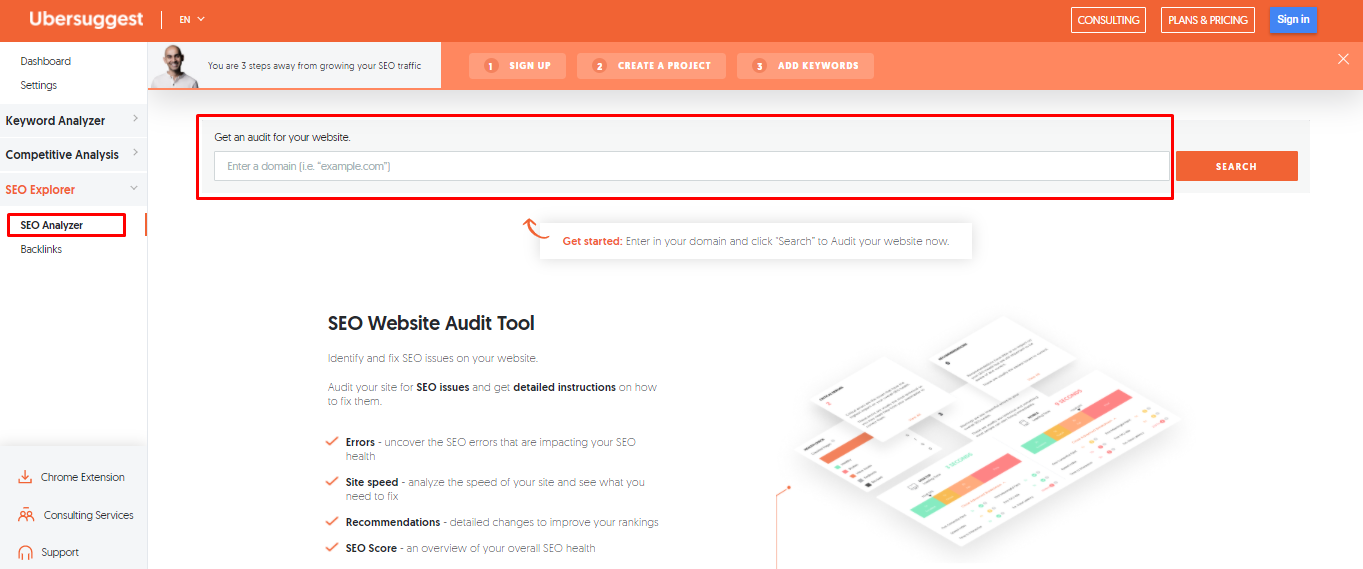
Task: Click the 'Get an audit for your website.' label
Action: tap(283, 136)
